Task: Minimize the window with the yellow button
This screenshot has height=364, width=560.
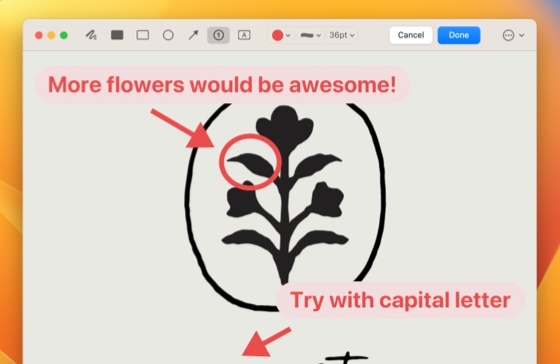Action: point(51,35)
